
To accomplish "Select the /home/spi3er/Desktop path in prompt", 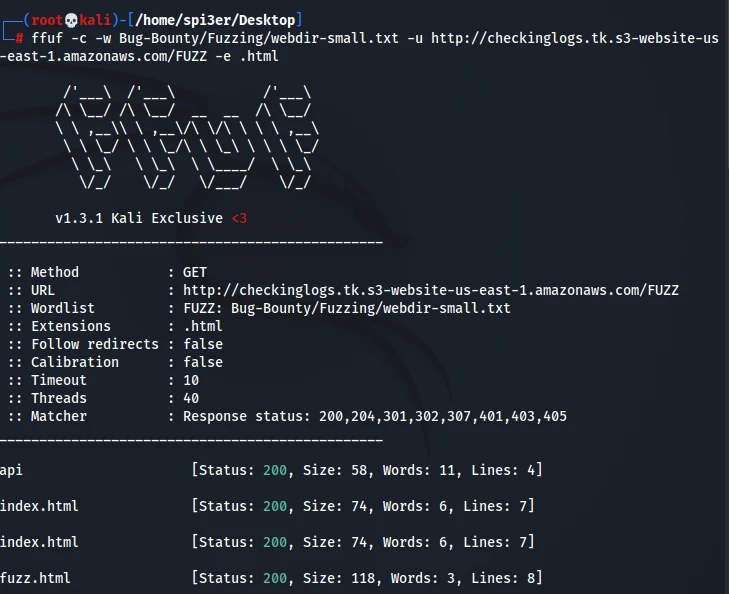I will coord(213,20).
